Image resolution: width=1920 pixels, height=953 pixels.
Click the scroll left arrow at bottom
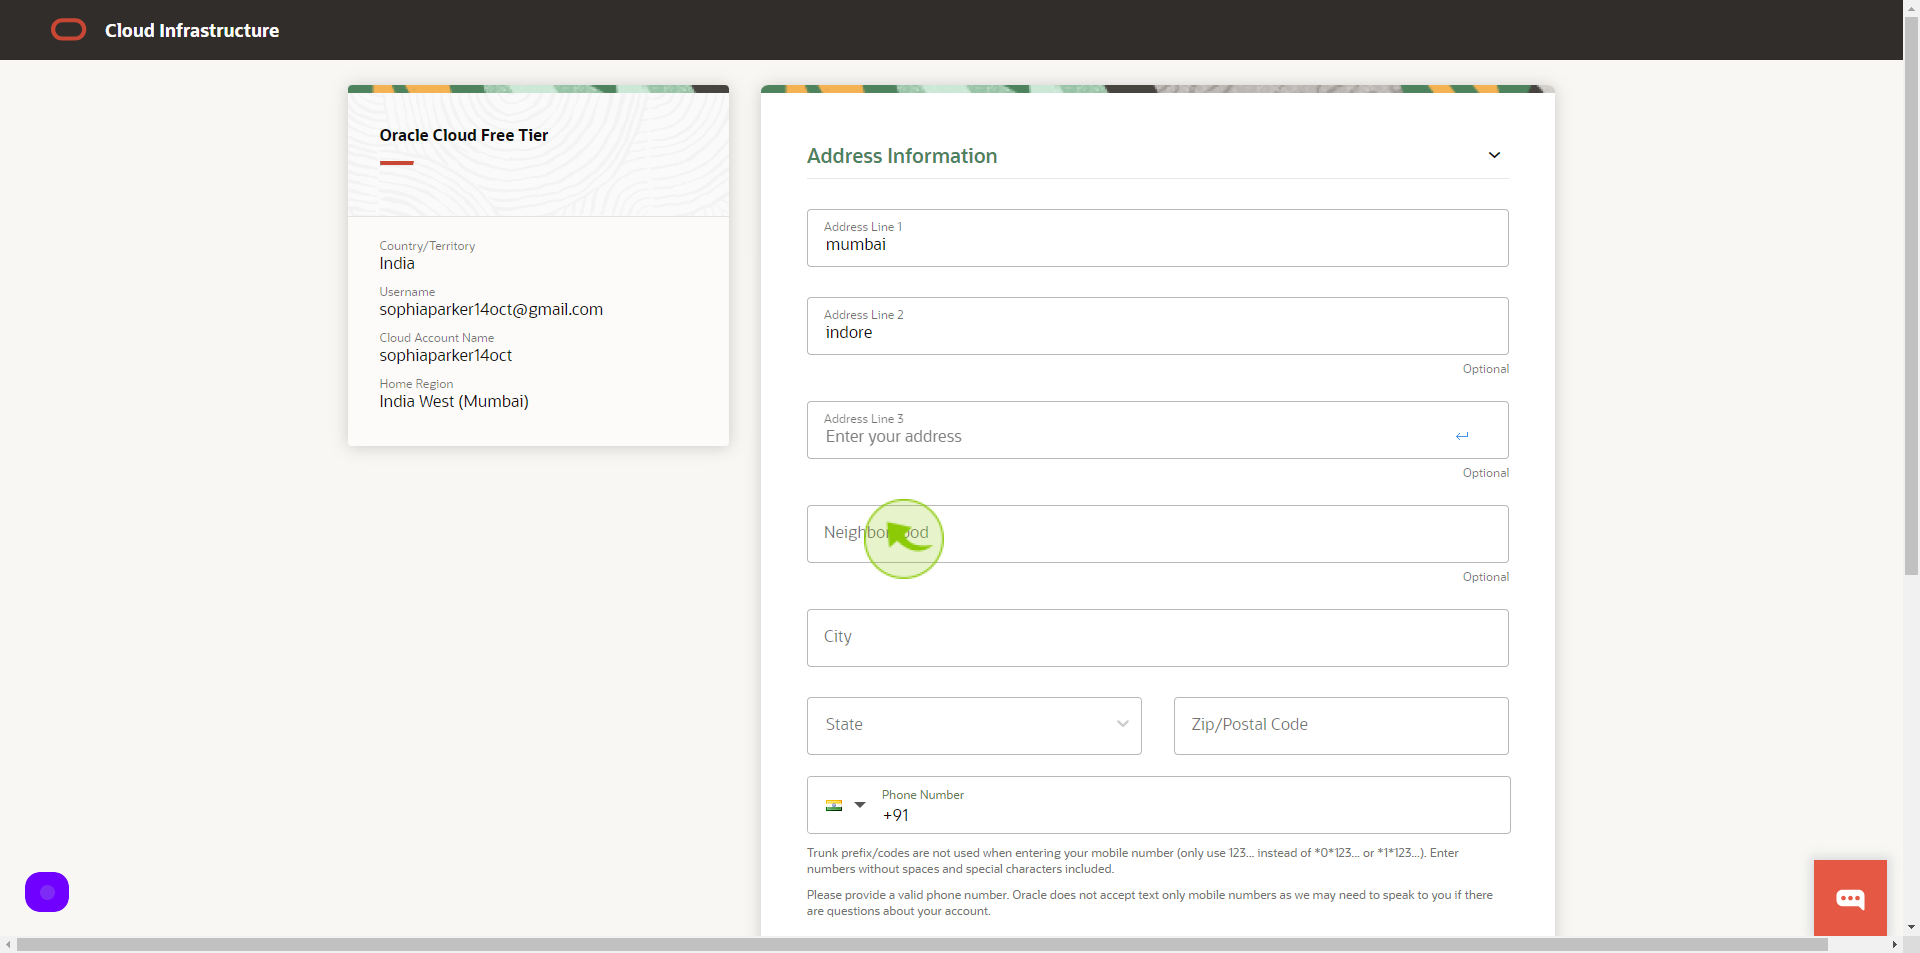pyautogui.click(x=8, y=945)
